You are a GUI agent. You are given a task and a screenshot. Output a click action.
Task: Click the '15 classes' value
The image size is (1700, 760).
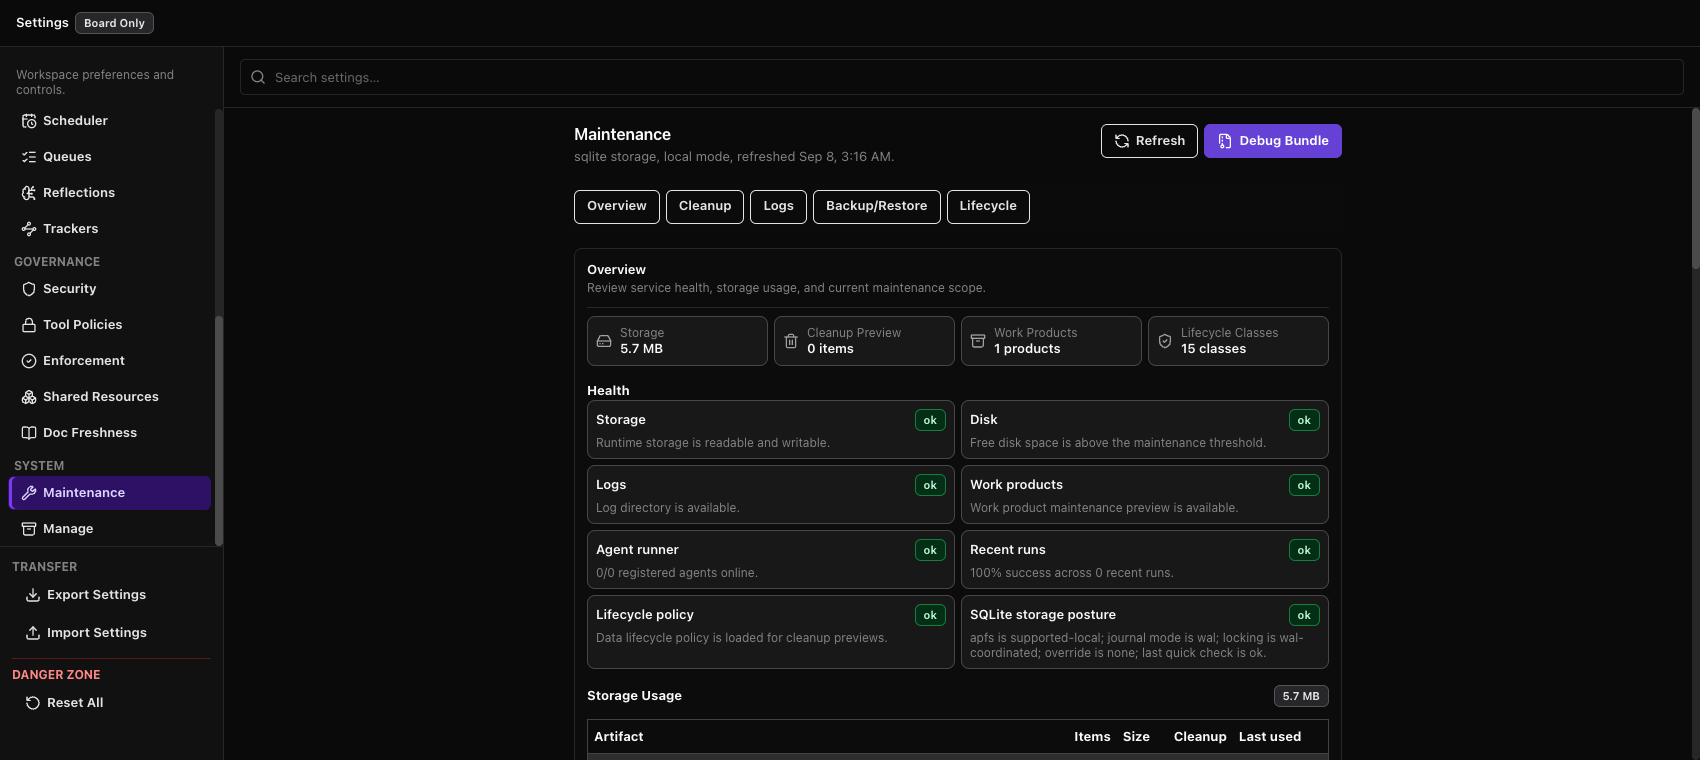coord(1213,349)
